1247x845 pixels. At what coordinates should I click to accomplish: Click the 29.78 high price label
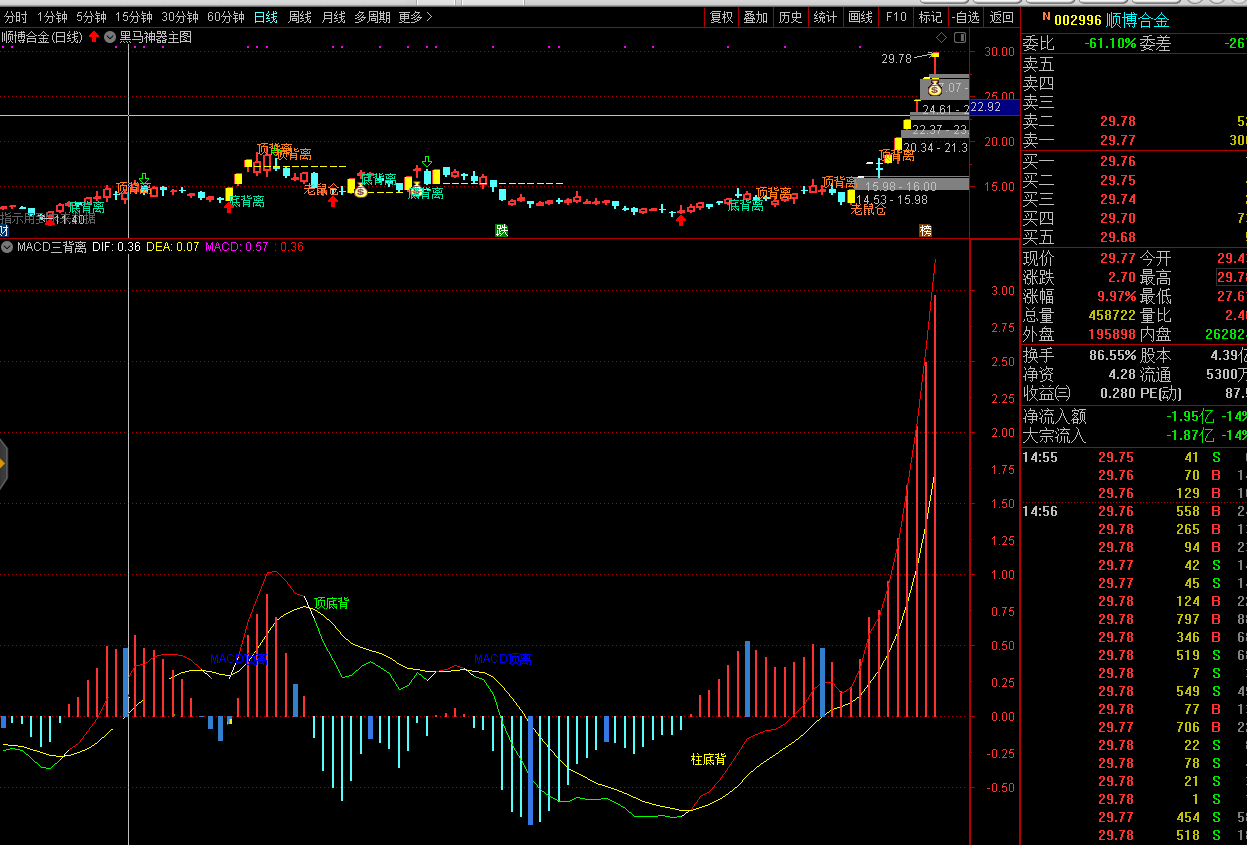897,58
